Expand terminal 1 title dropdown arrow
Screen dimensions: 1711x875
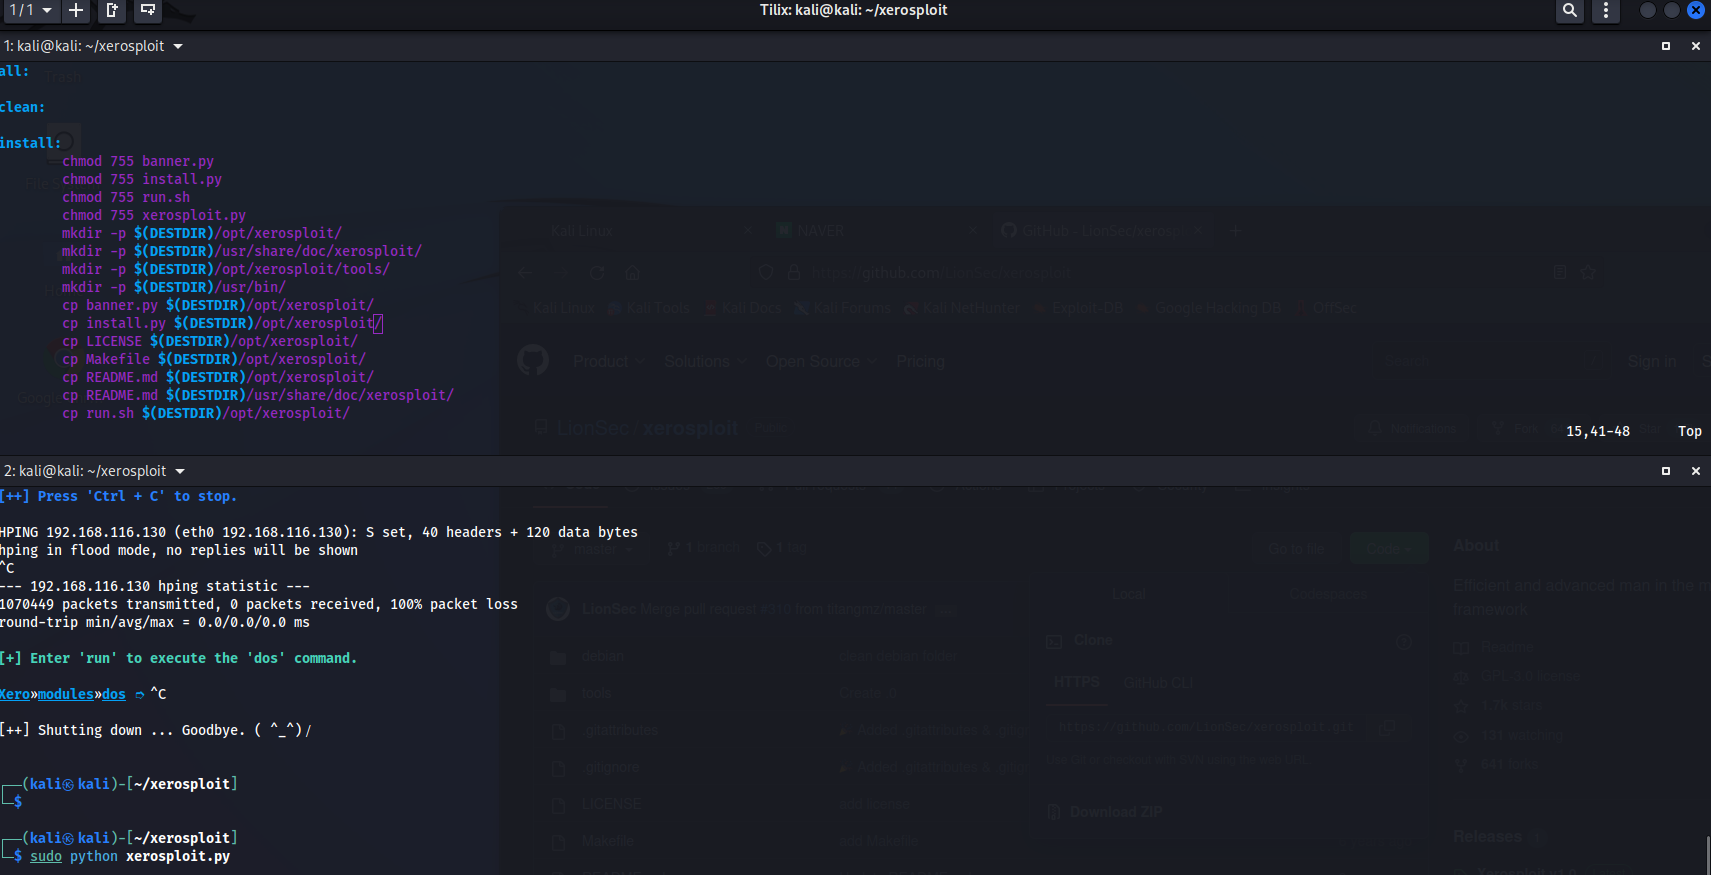[178, 46]
